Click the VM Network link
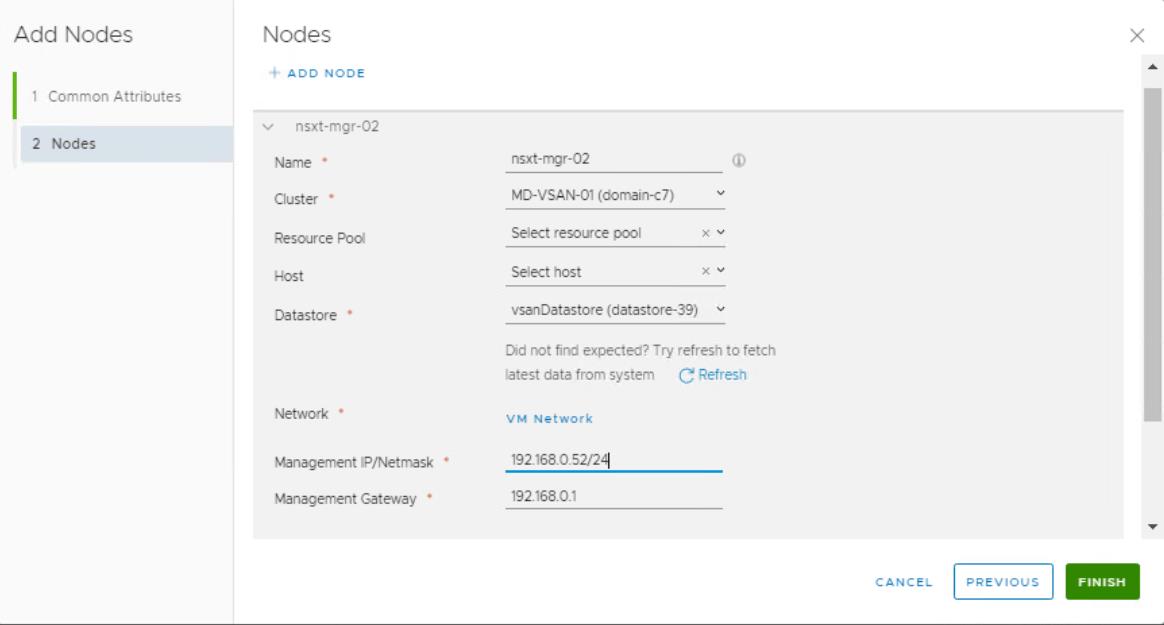Viewport: 1164px width, 625px height. (549, 419)
